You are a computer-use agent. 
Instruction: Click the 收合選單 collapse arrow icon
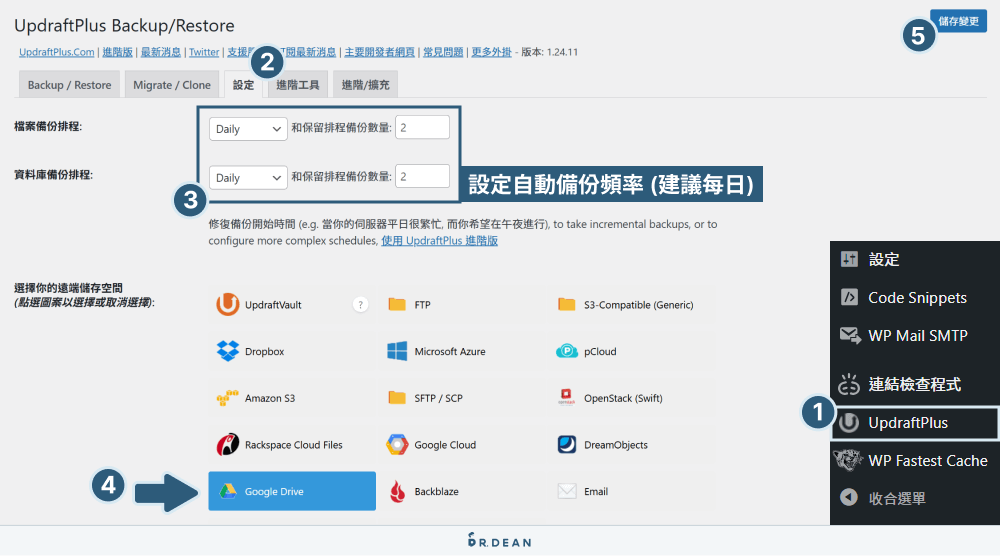click(x=848, y=497)
